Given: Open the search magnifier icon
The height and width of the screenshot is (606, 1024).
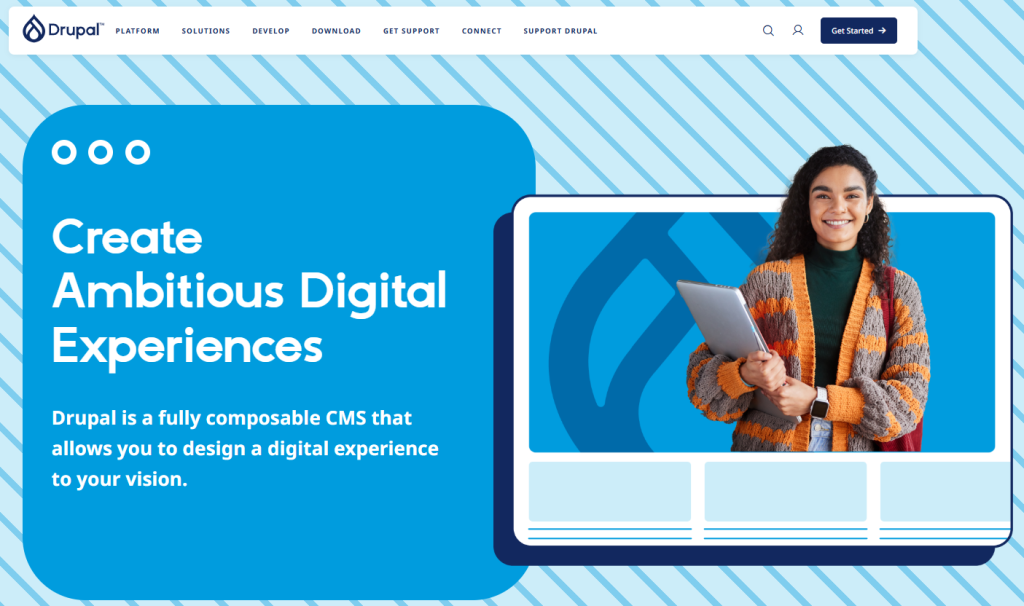Looking at the screenshot, I should [x=768, y=31].
